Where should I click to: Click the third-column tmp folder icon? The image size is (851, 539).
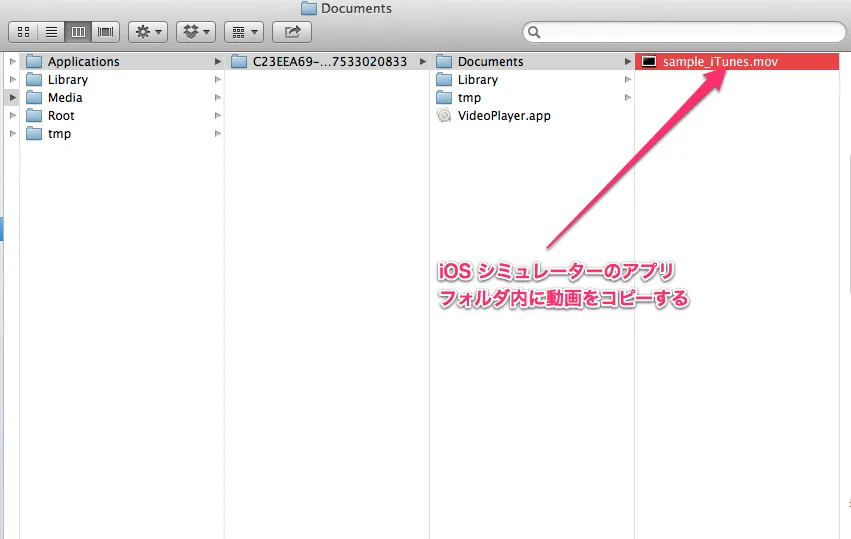(x=444, y=98)
